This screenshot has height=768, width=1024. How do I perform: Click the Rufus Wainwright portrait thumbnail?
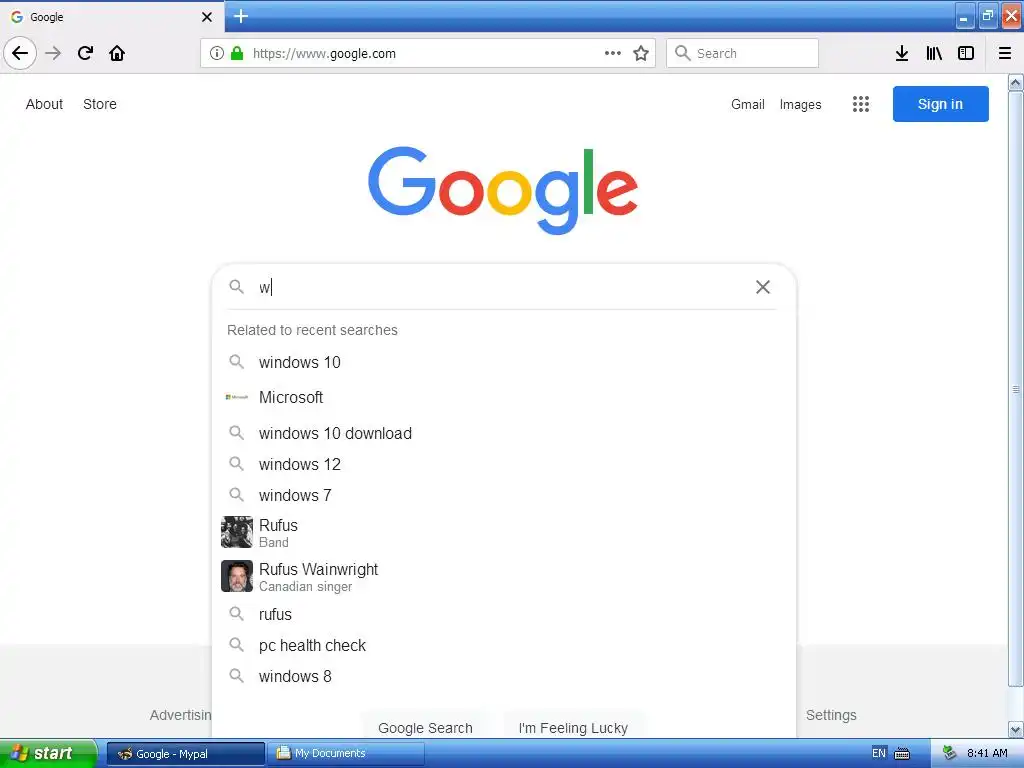click(x=236, y=576)
